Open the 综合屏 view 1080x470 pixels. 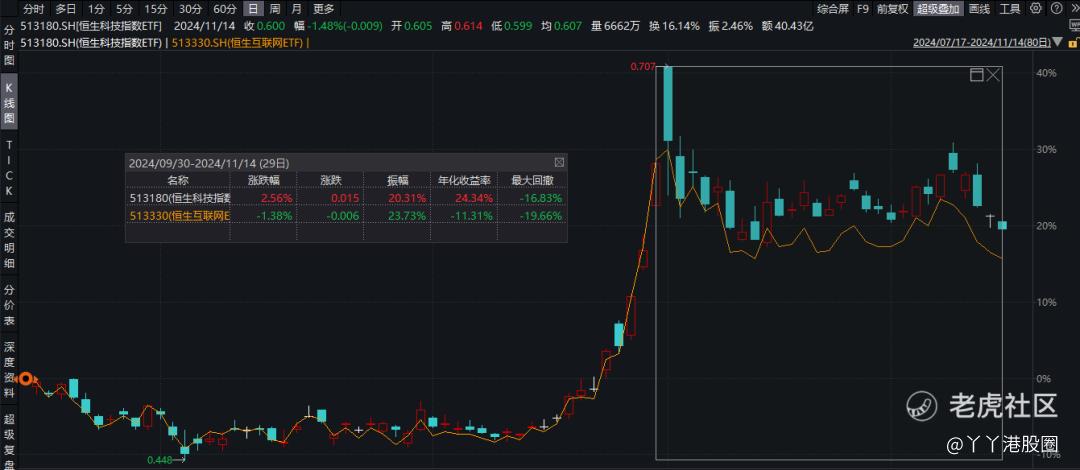[x=832, y=9]
